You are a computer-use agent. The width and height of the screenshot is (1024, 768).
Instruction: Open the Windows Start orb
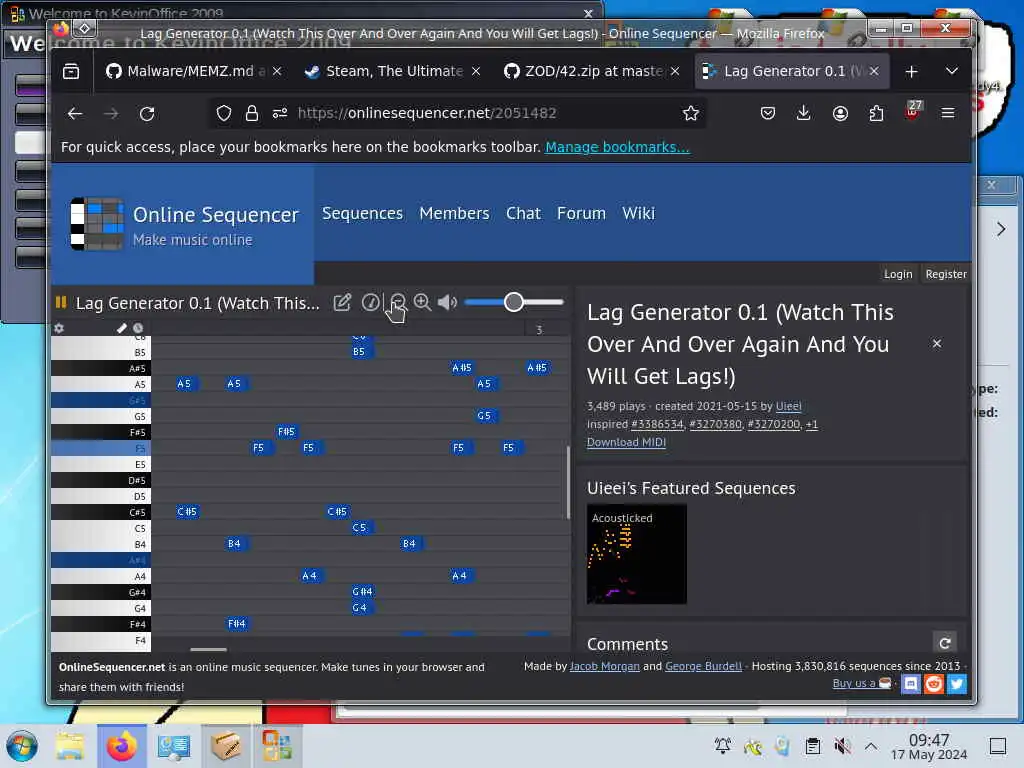point(22,746)
